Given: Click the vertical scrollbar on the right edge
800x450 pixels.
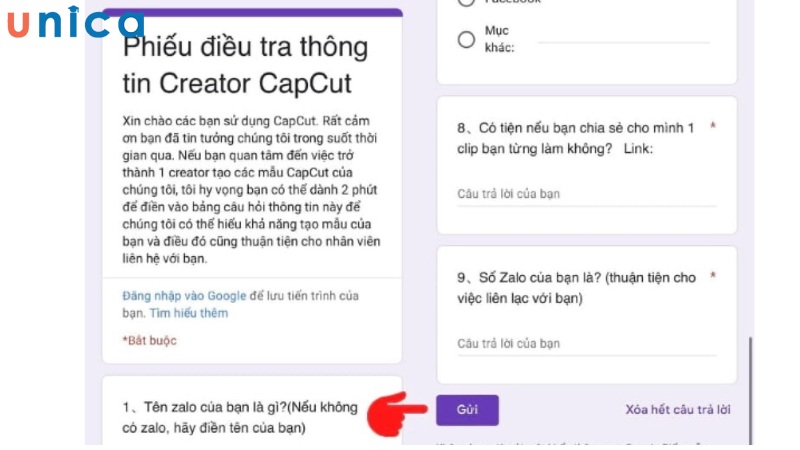Looking at the screenshot, I should [x=751, y=390].
